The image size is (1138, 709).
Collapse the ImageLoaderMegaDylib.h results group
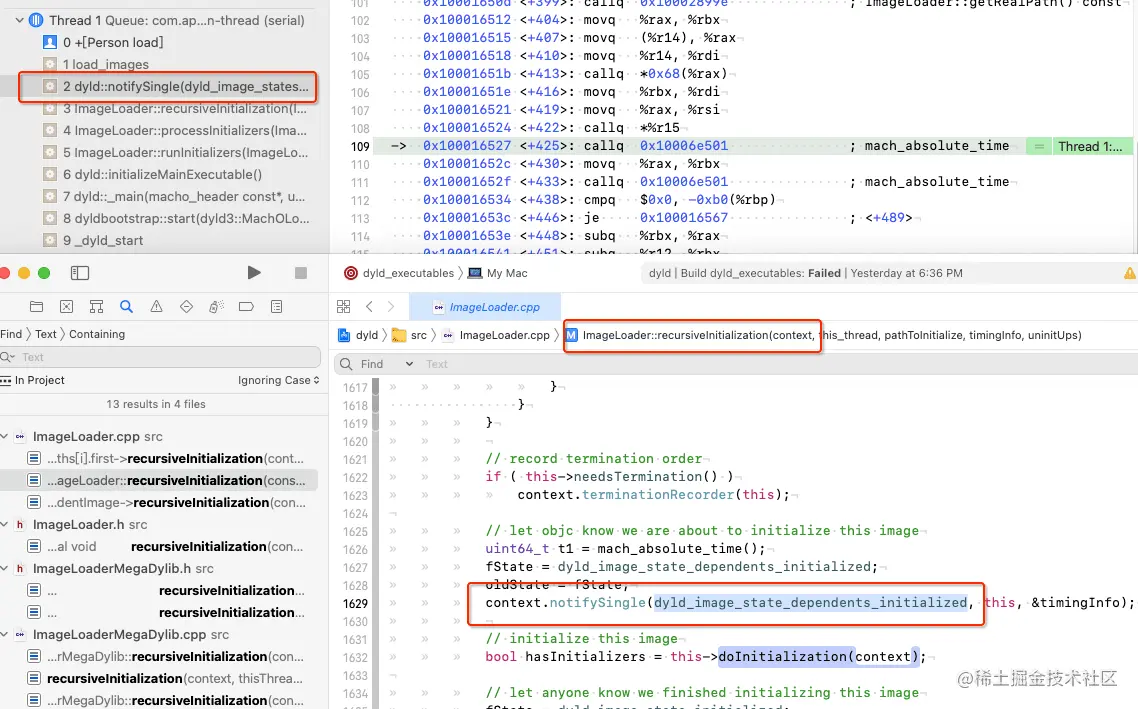[x=4, y=568]
